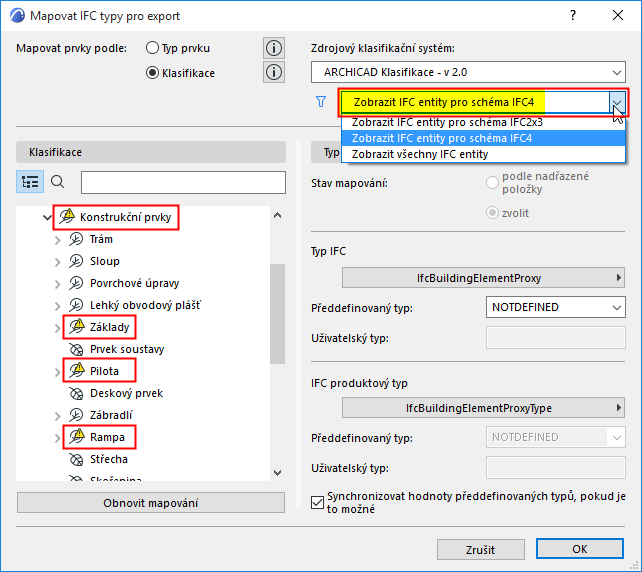This screenshot has height=572, width=642.
Task: Open the disabled Předdefinovaný typ dropdown under IFC produktový typ
Action: [556, 437]
